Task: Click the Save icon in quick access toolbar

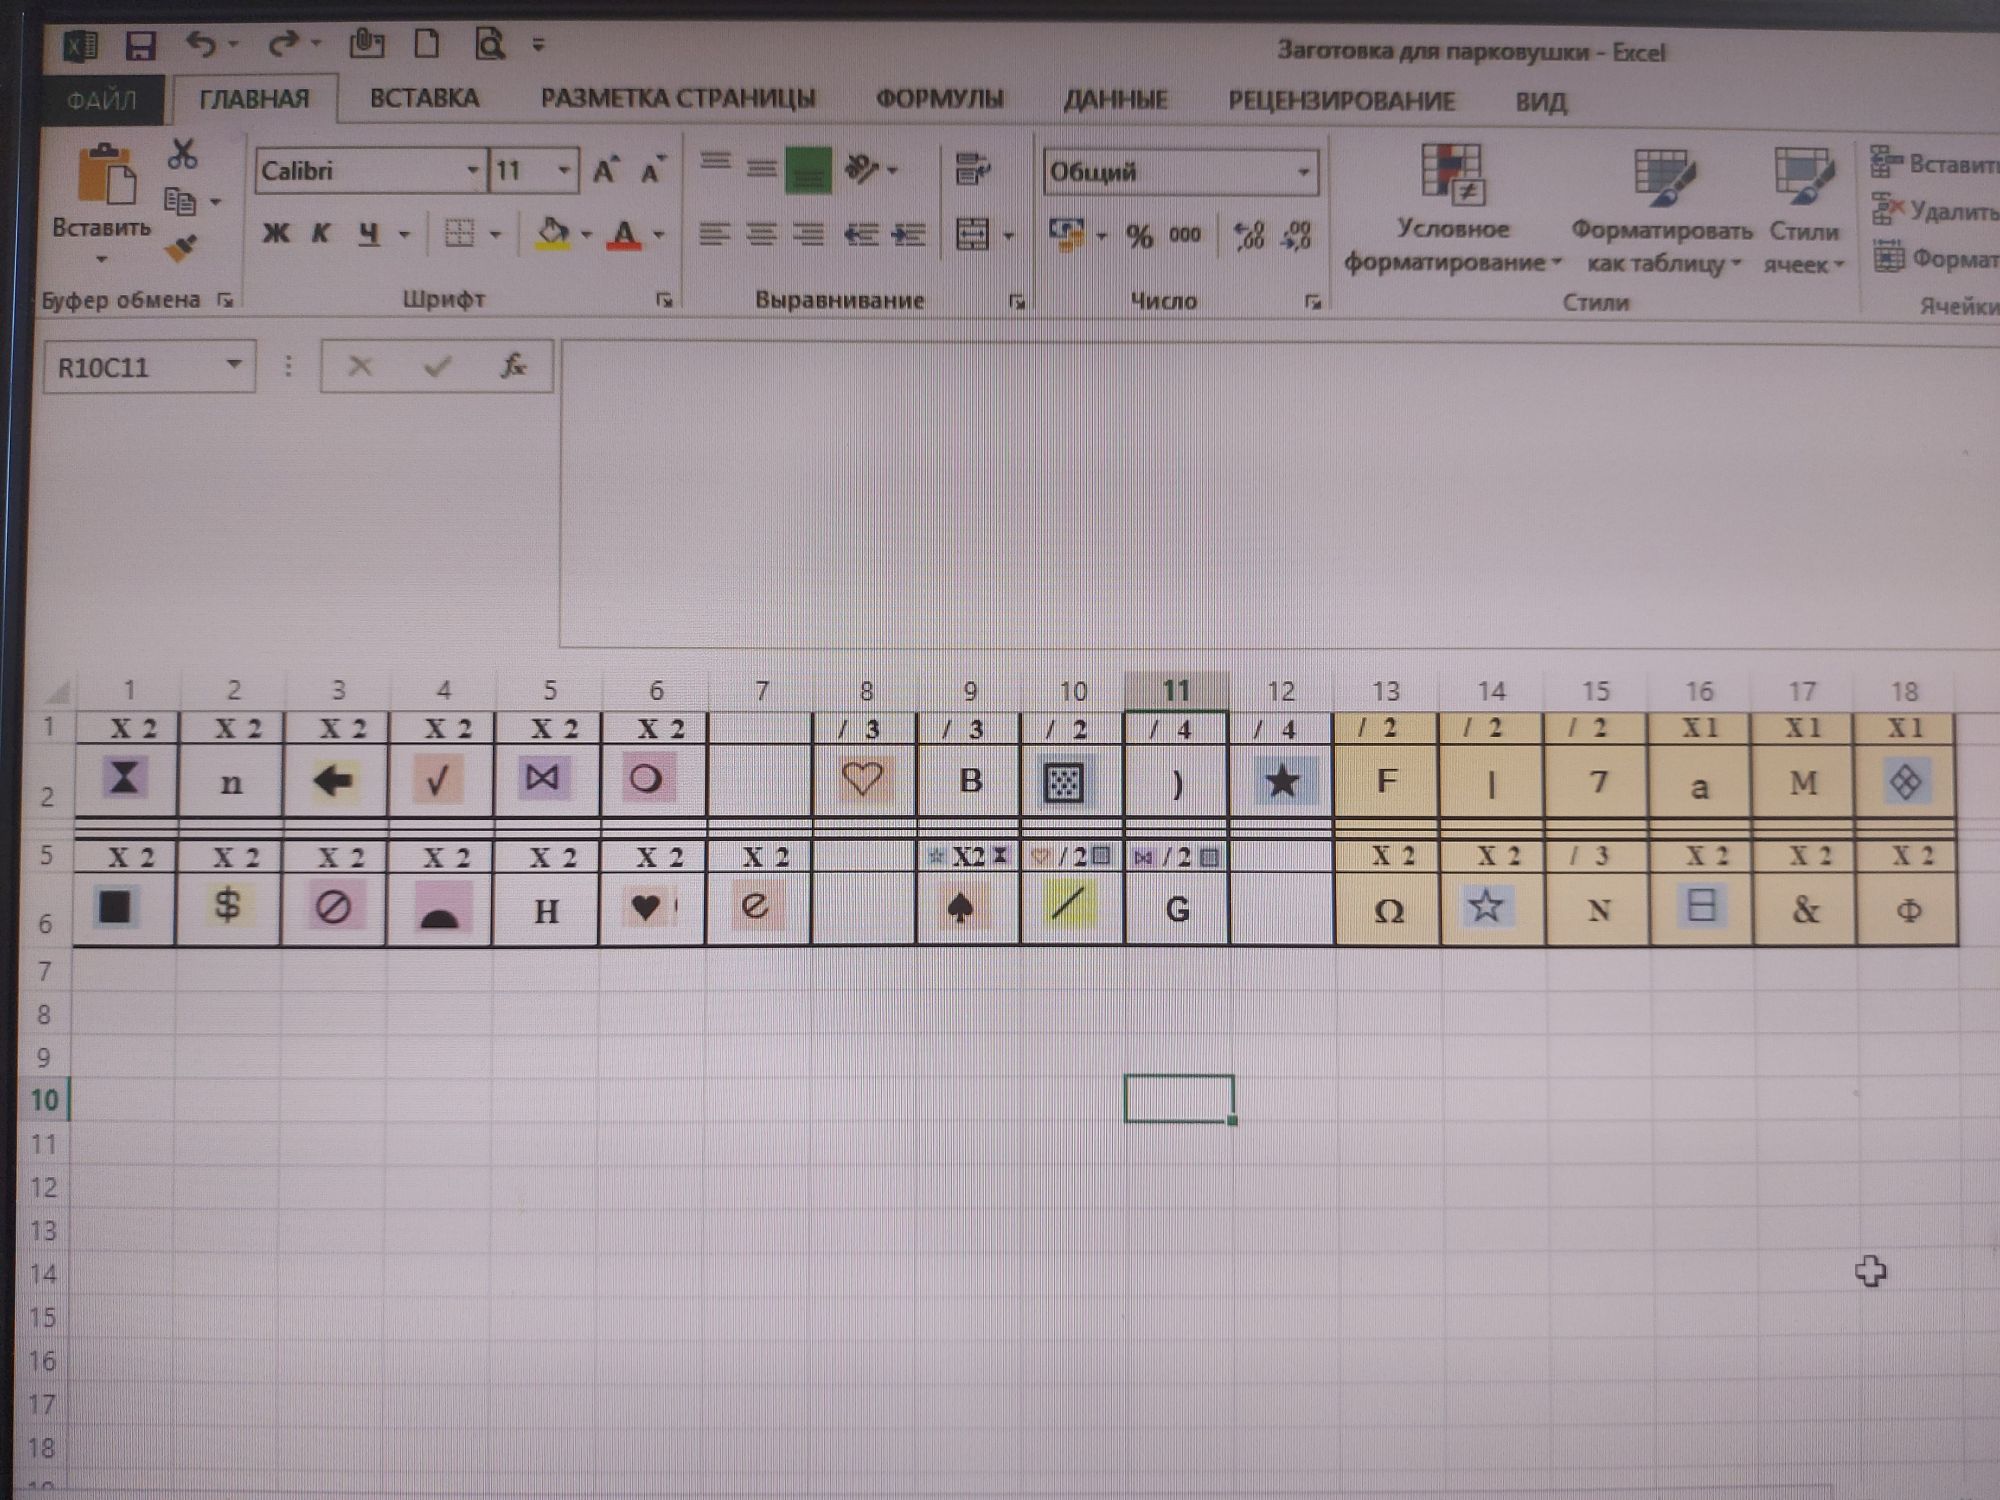Action: 141,45
